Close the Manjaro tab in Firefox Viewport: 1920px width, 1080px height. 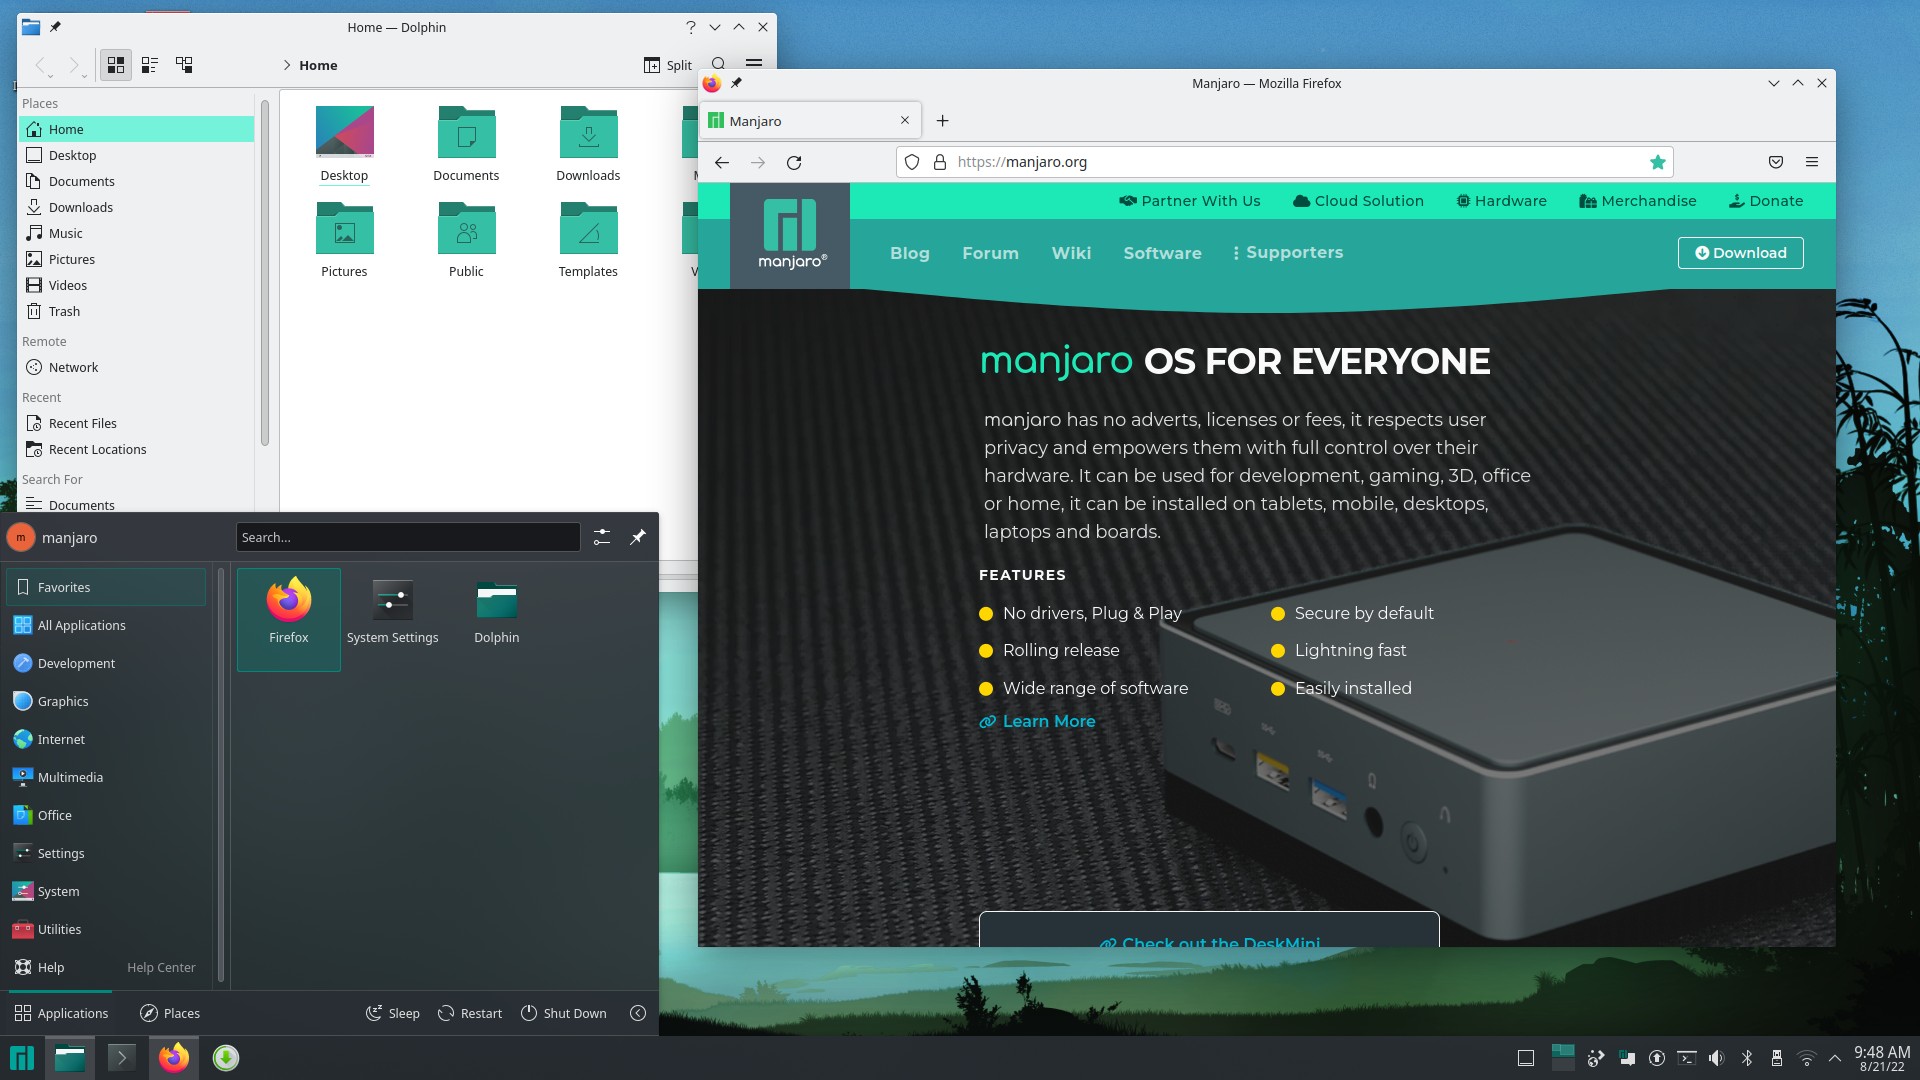pyautogui.click(x=905, y=120)
